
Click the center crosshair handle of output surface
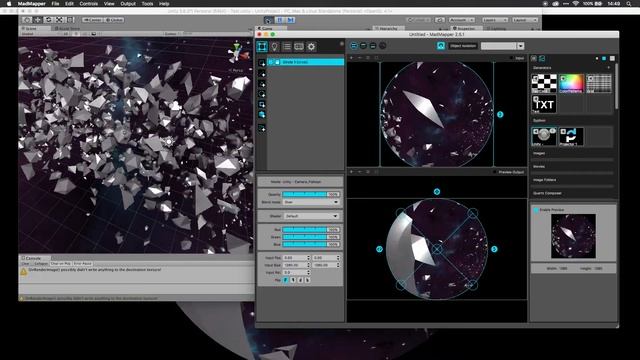point(437,249)
